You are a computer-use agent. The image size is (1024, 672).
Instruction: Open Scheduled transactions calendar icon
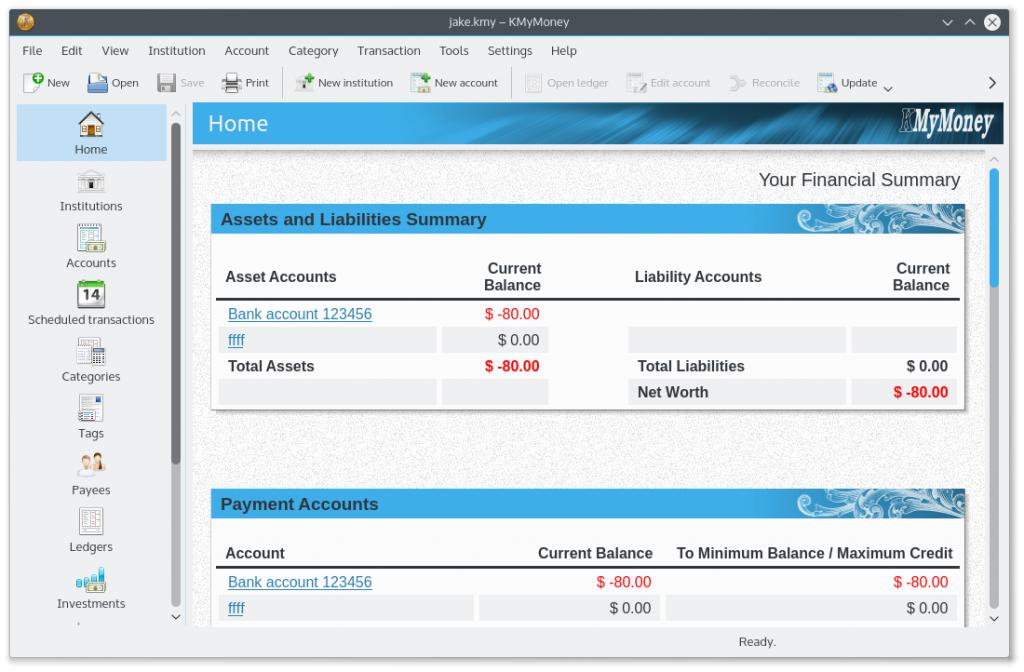[91, 295]
